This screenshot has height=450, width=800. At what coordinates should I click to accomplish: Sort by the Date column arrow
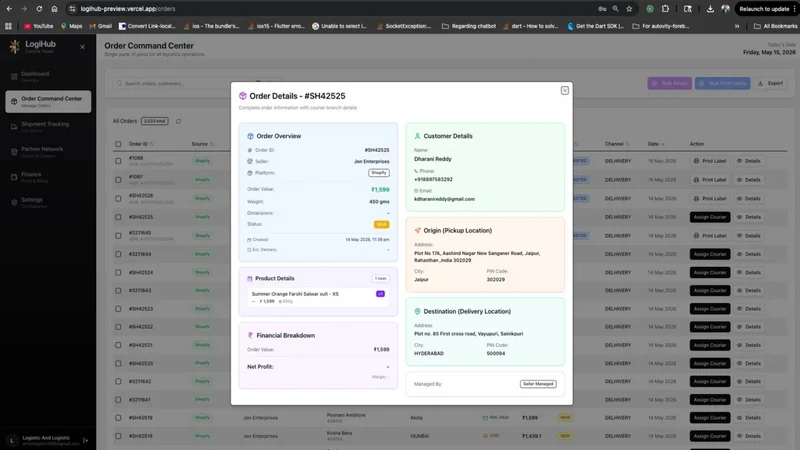tap(663, 144)
